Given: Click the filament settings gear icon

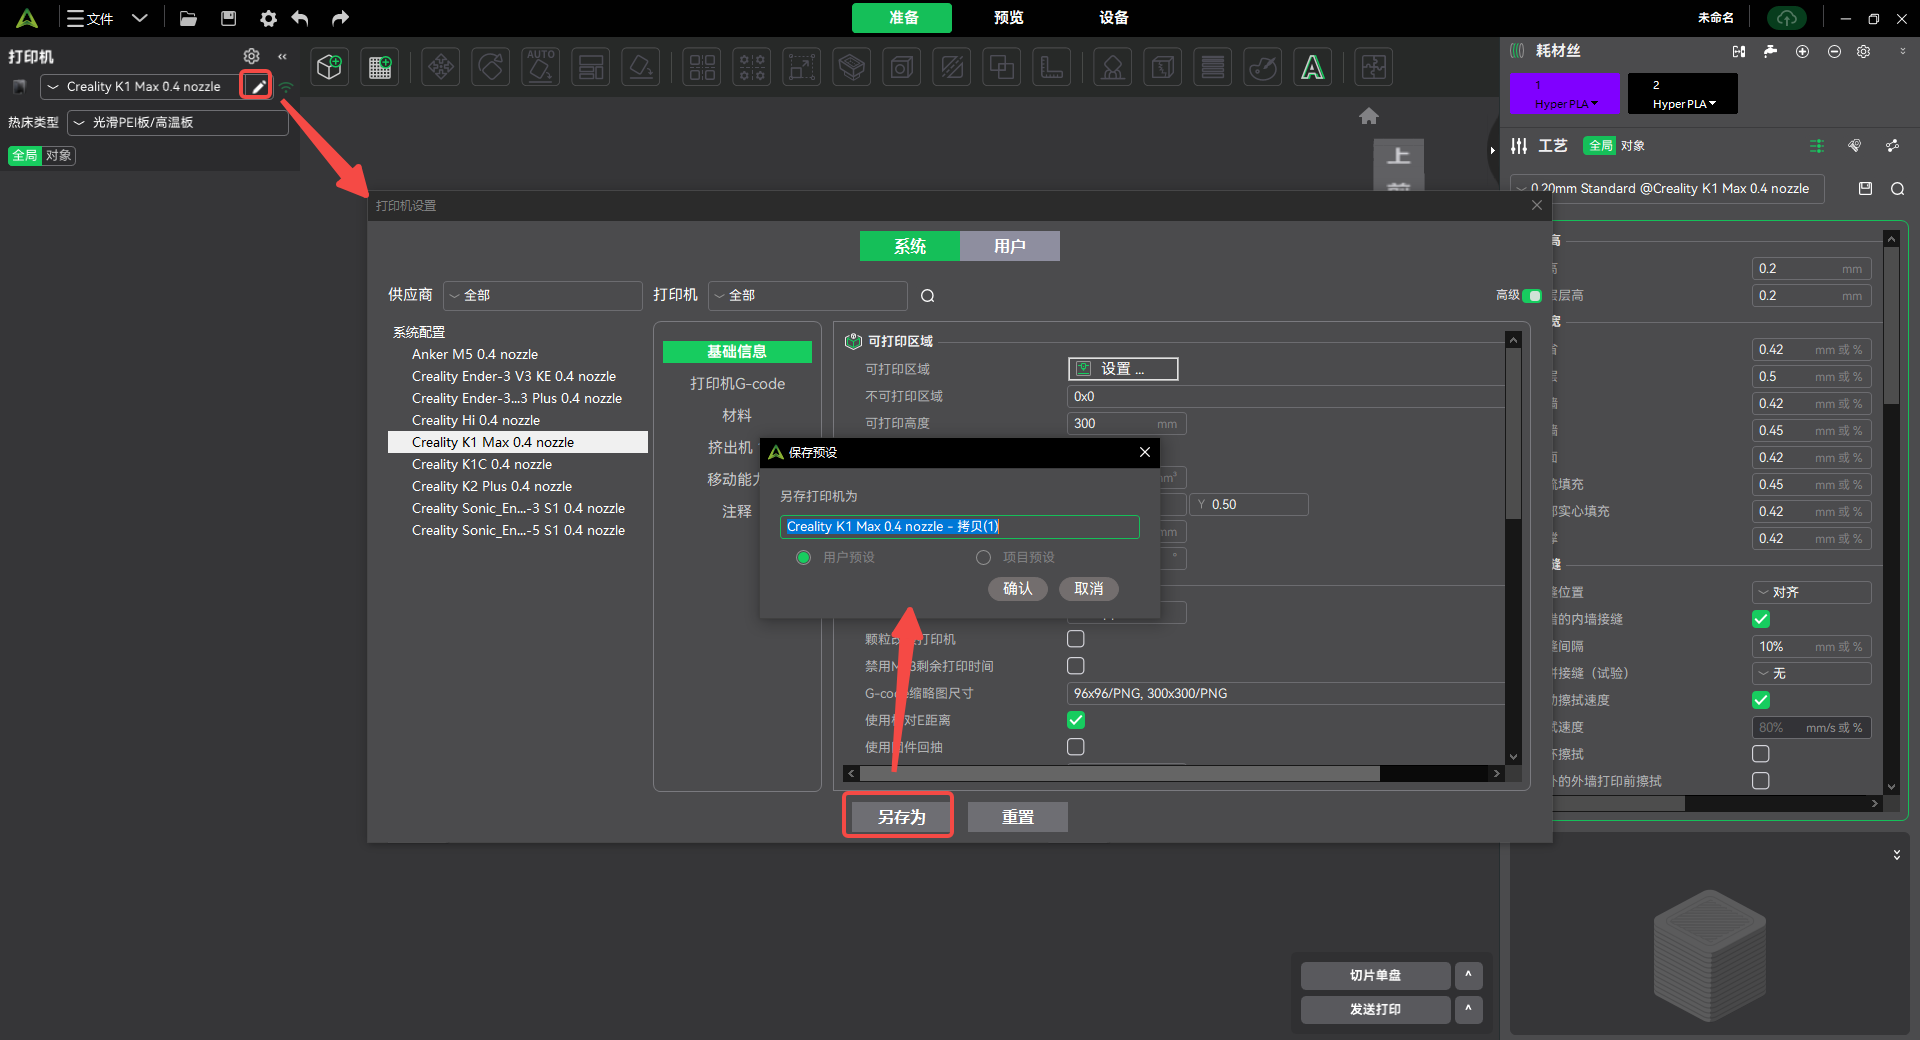Looking at the screenshot, I should 1863,51.
